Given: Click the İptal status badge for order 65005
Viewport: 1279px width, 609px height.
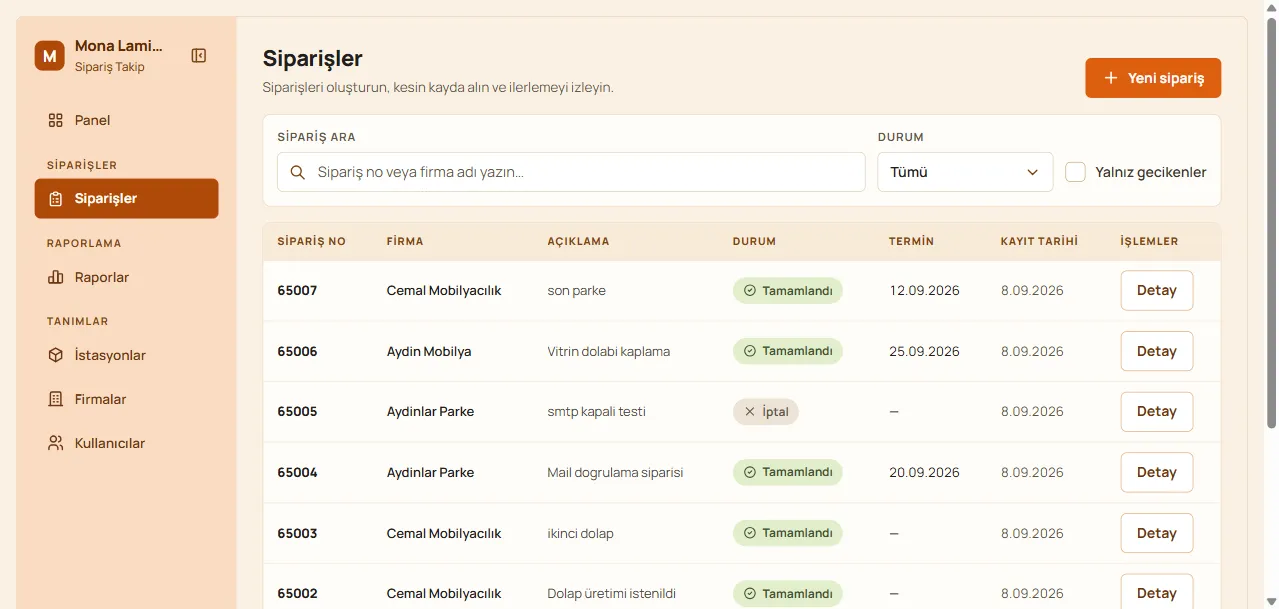Looking at the screenshot, I should [x=766, y=411].
